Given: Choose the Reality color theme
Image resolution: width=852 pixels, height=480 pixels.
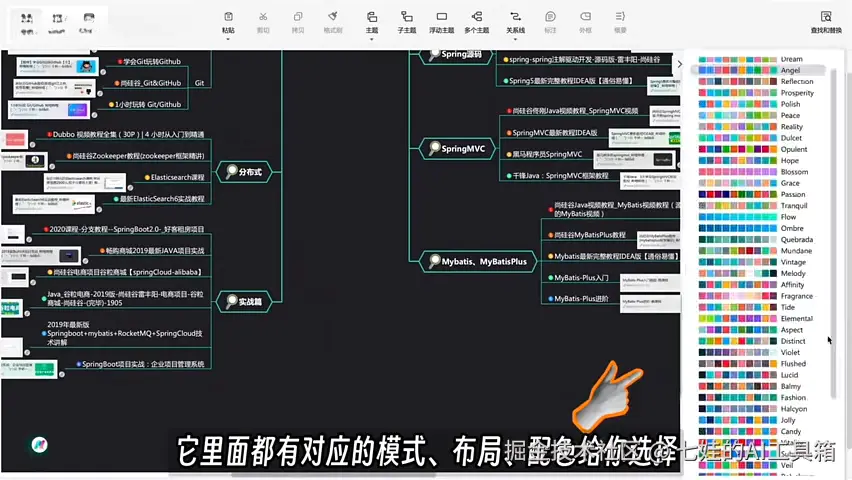Looking at the screenshot, I should 750,127.
